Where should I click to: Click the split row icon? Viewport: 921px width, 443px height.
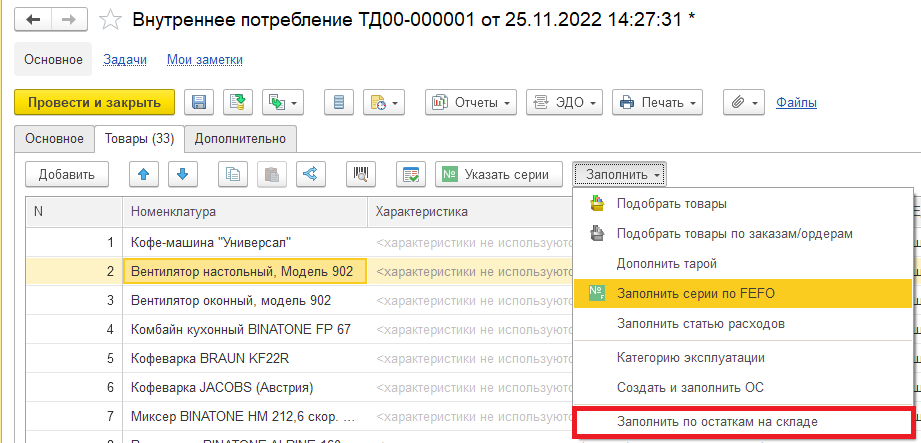[310, 174]
